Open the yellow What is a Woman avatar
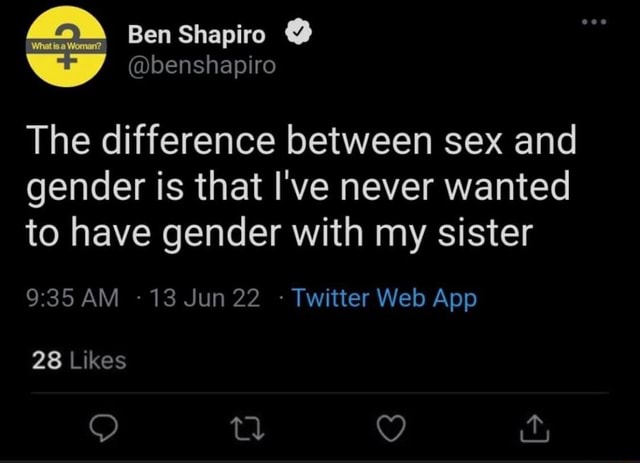 pyautogui.click(x=66, y=47)
